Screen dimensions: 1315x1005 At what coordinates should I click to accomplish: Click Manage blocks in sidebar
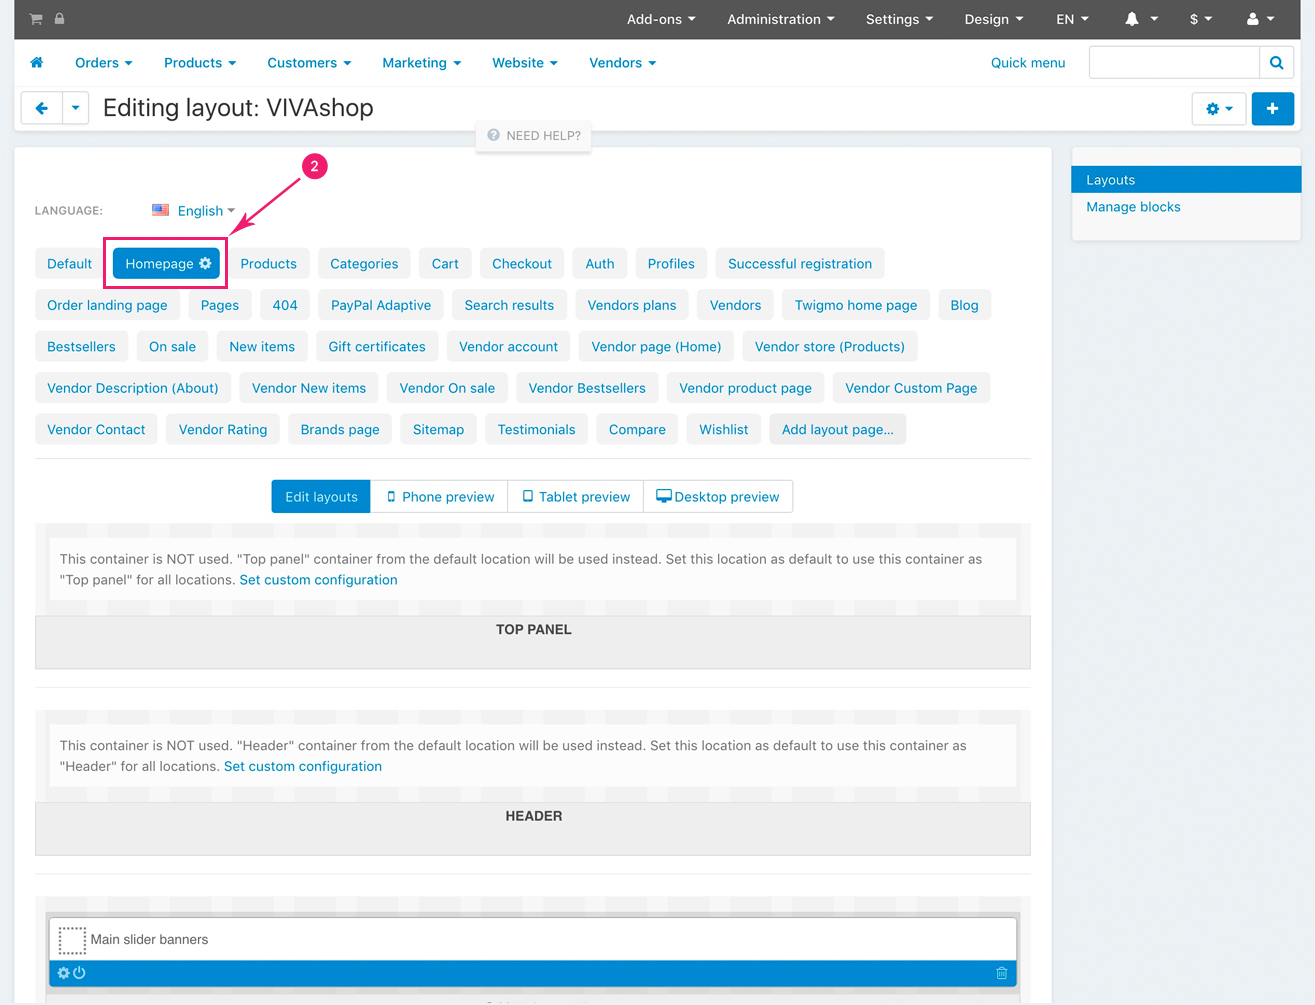pos(1133,207)
